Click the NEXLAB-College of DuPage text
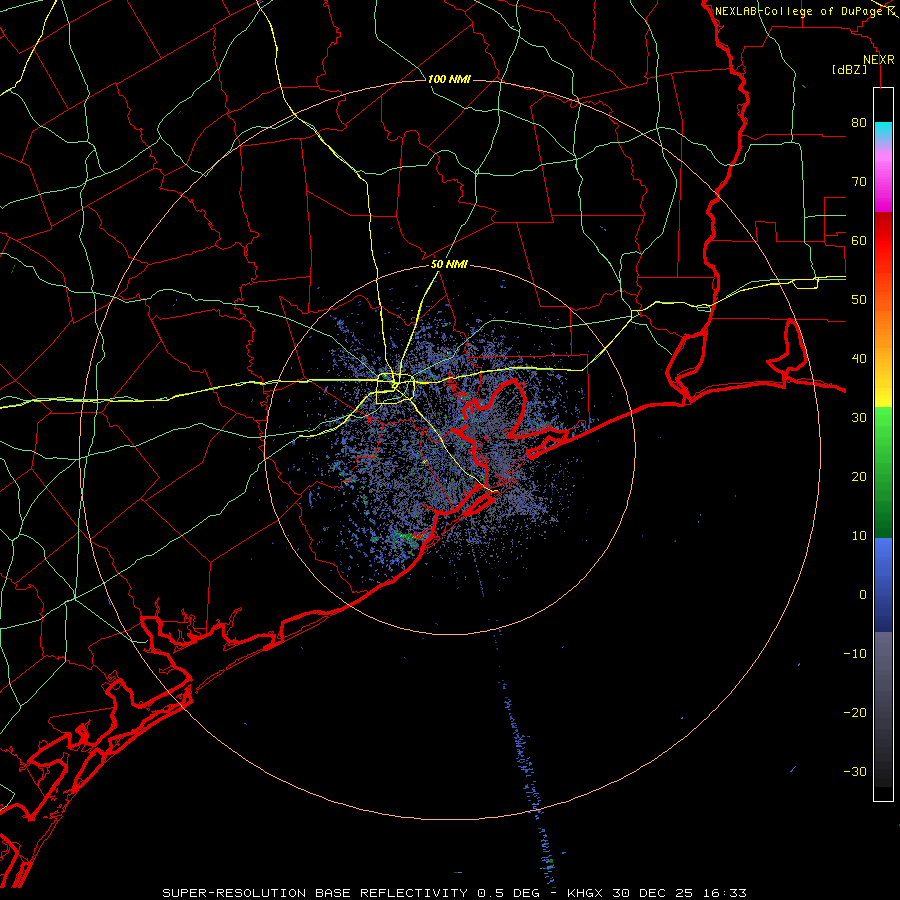This screenshot has width=900, height=900. tap(802, 11)
